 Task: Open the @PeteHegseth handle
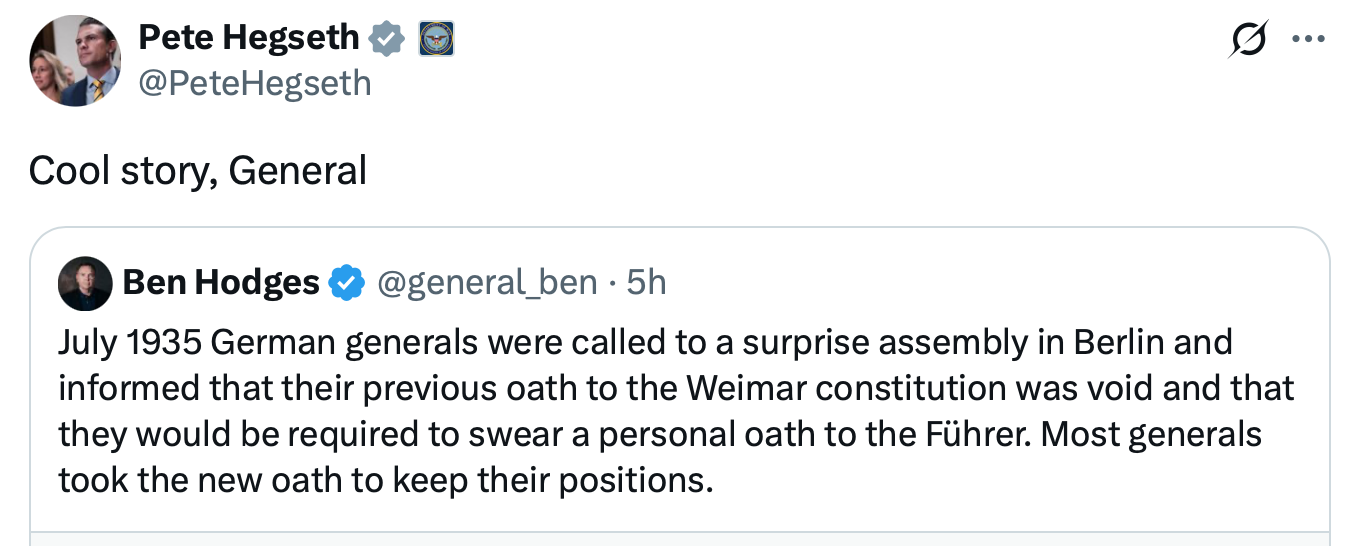(x=254, y=82)
